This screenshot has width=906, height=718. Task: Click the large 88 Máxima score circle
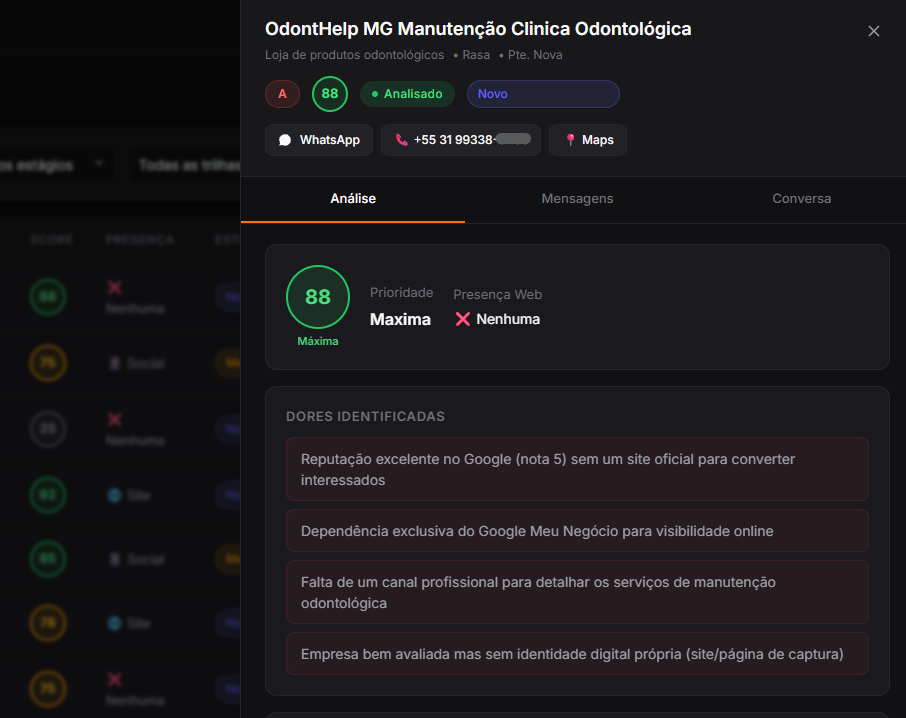318,297
